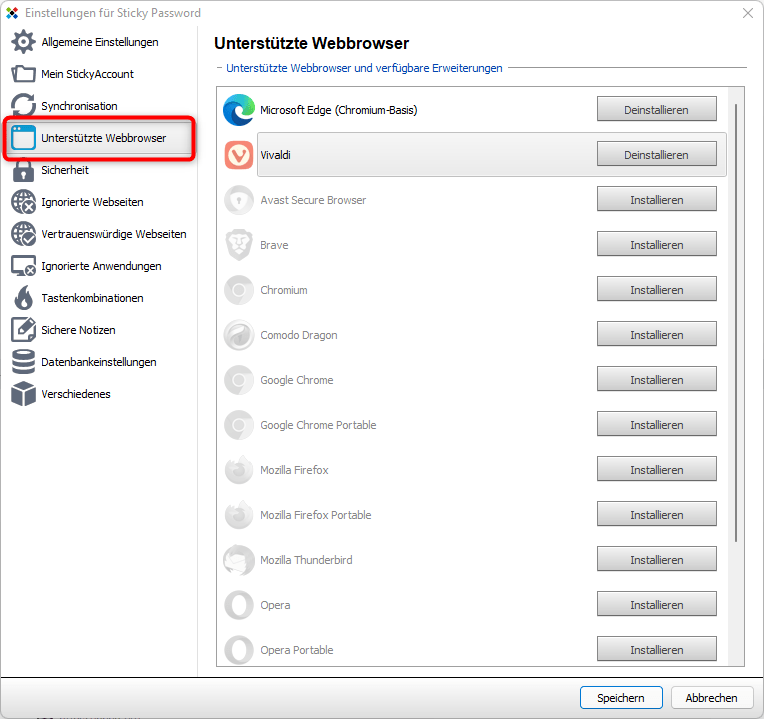Click Installieren for Google Chrome Portable
Screen dimensions: 764x719
coord(656,424)
